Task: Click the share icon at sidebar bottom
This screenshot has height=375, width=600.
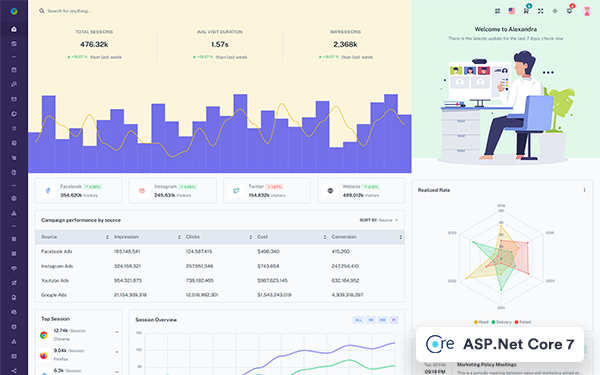Action: click(14, 370)
